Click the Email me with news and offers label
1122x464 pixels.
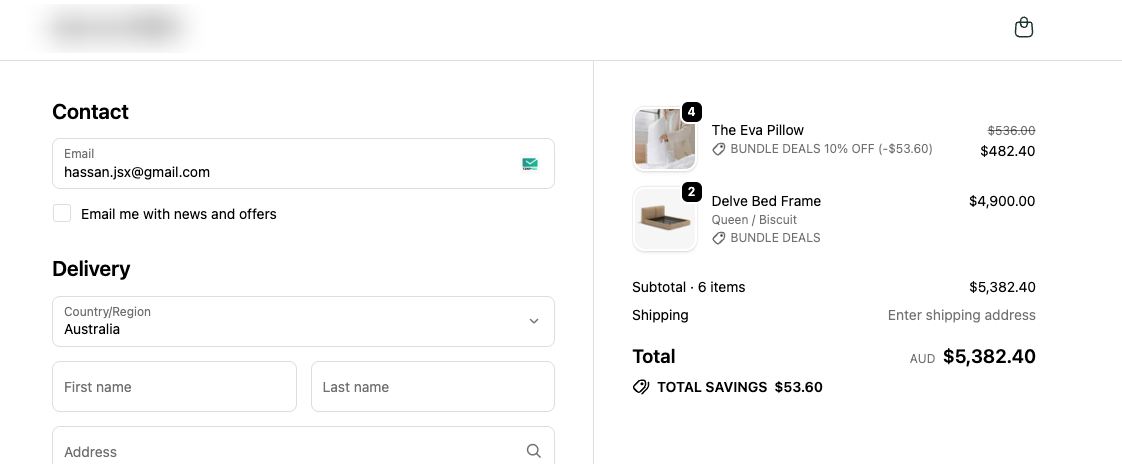tap(179, 214)
